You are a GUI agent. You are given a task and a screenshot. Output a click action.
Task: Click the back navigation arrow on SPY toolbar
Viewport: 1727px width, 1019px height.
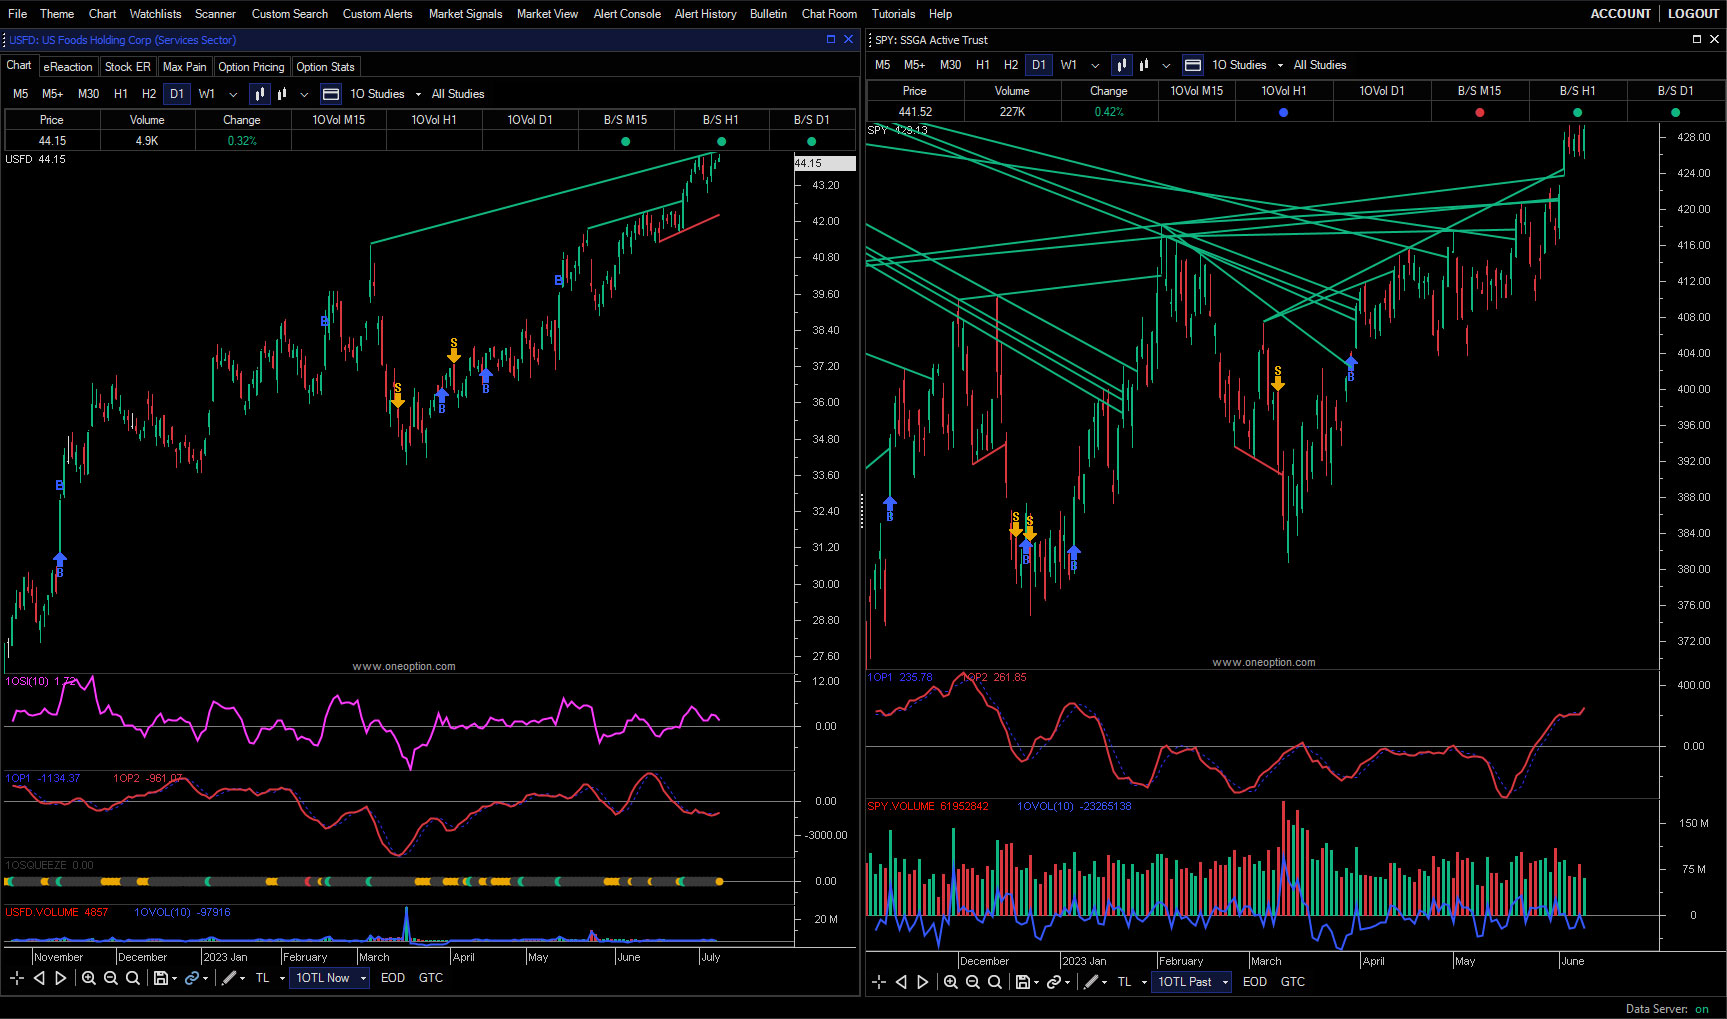901,982
